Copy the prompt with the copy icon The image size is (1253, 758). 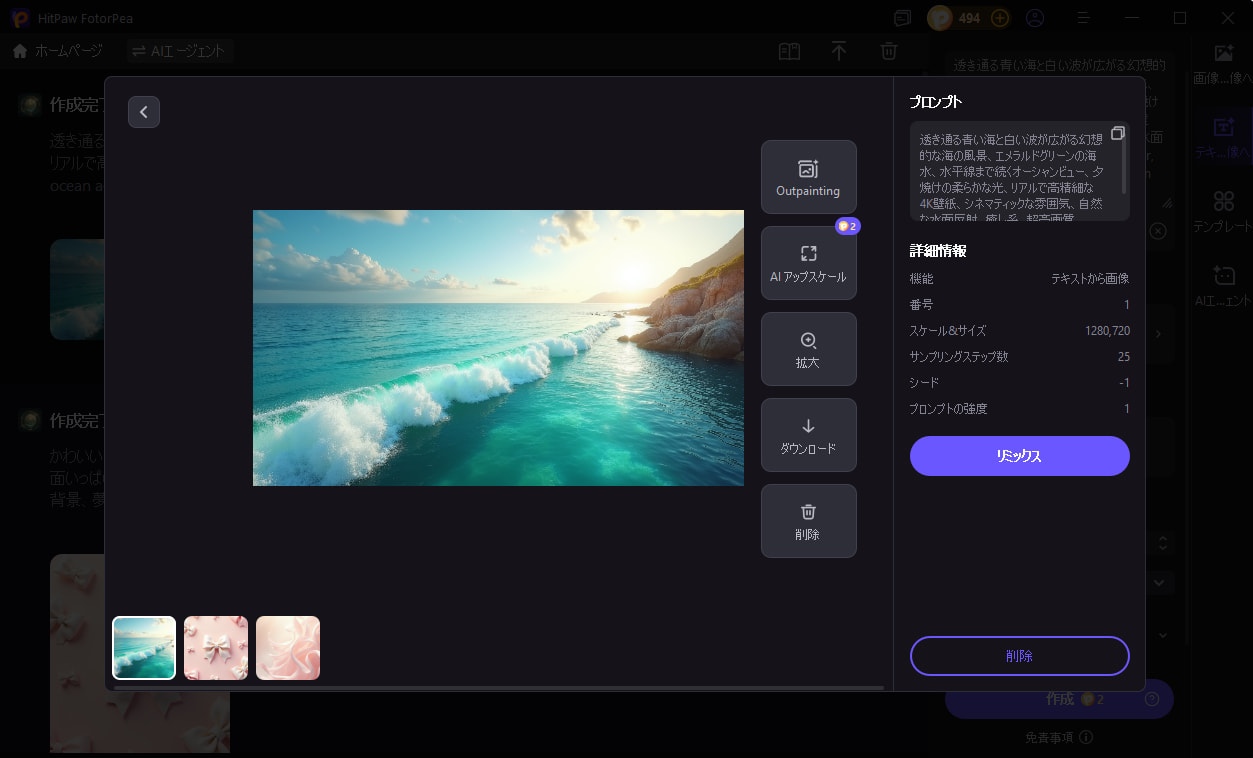[1118, 133]
